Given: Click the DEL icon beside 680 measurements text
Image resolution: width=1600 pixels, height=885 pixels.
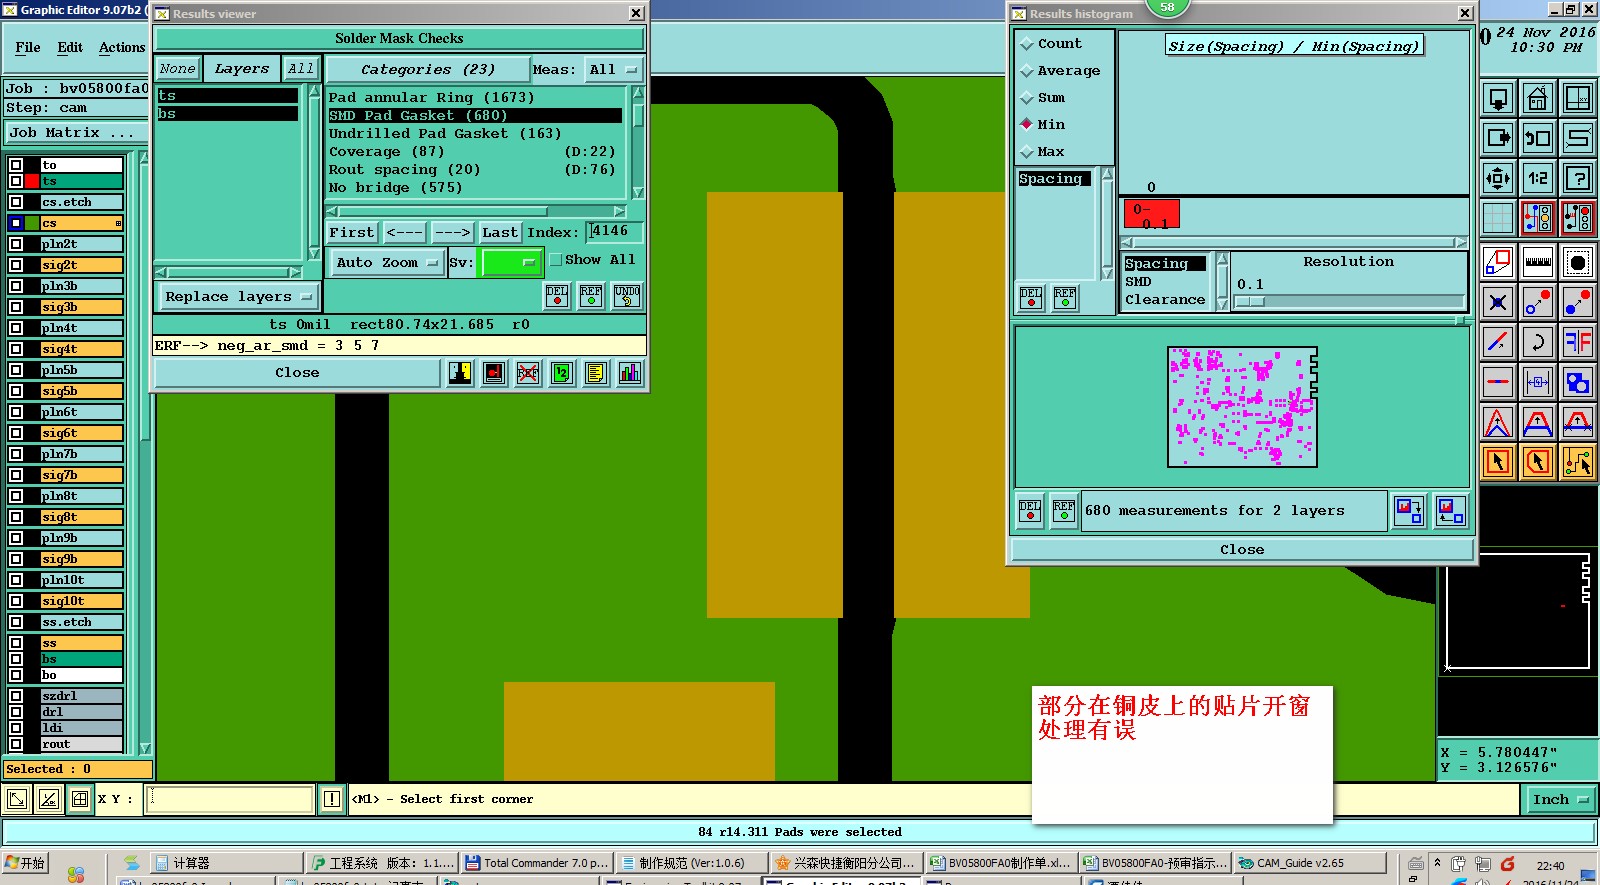Looking at the screenshot, I should pyautogui.click(x=1030, y=510).
